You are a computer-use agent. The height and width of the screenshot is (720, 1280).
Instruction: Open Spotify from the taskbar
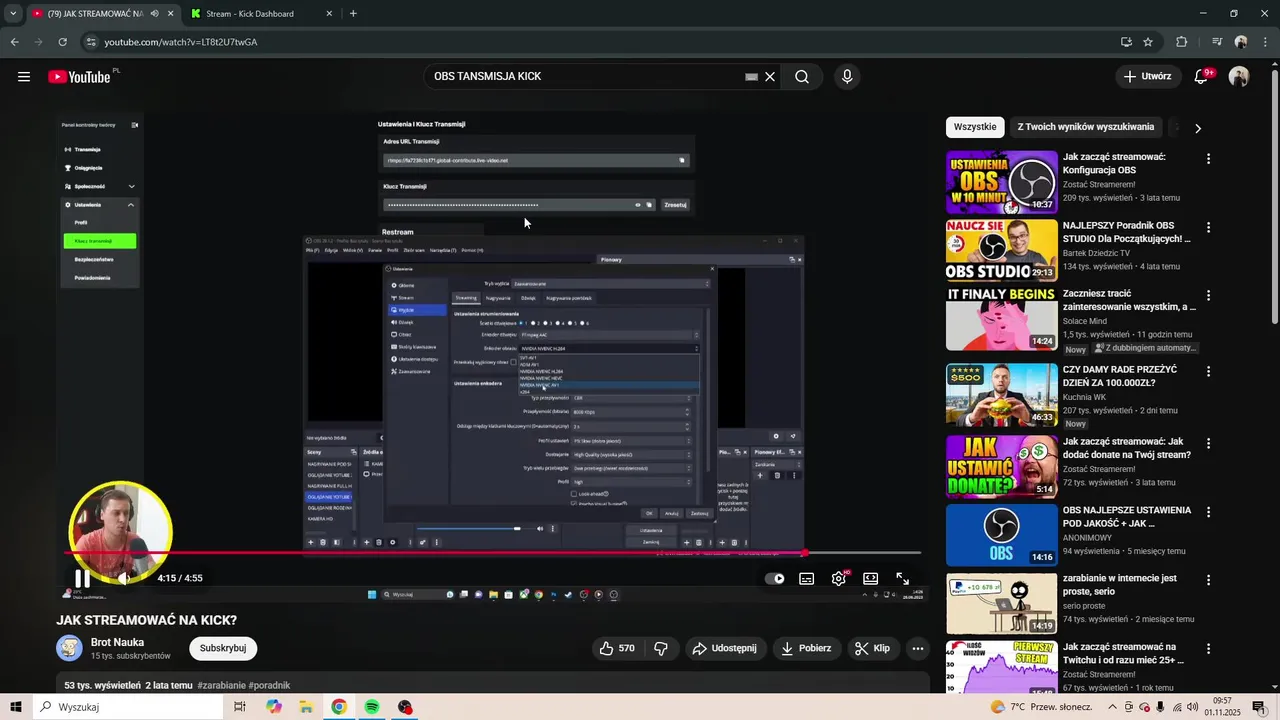[372, 707]
